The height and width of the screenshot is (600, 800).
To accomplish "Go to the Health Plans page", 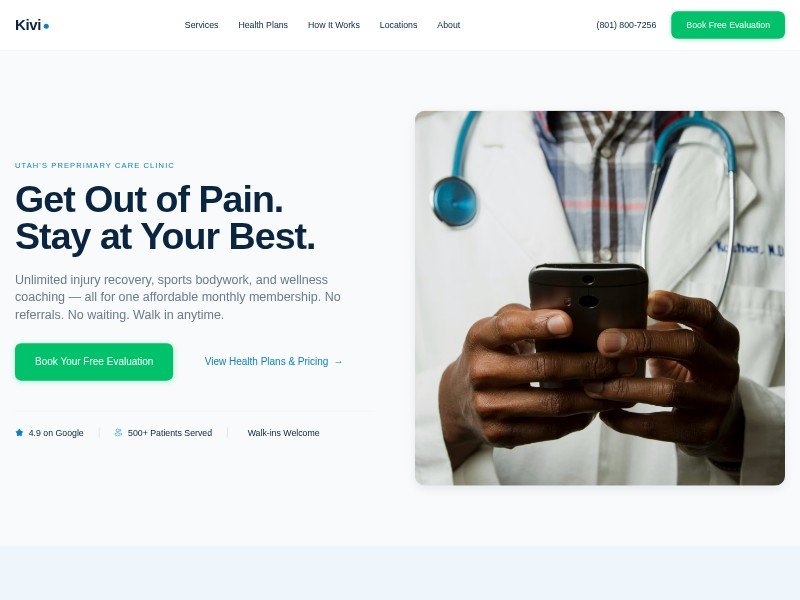I will (x=263, y=25).
